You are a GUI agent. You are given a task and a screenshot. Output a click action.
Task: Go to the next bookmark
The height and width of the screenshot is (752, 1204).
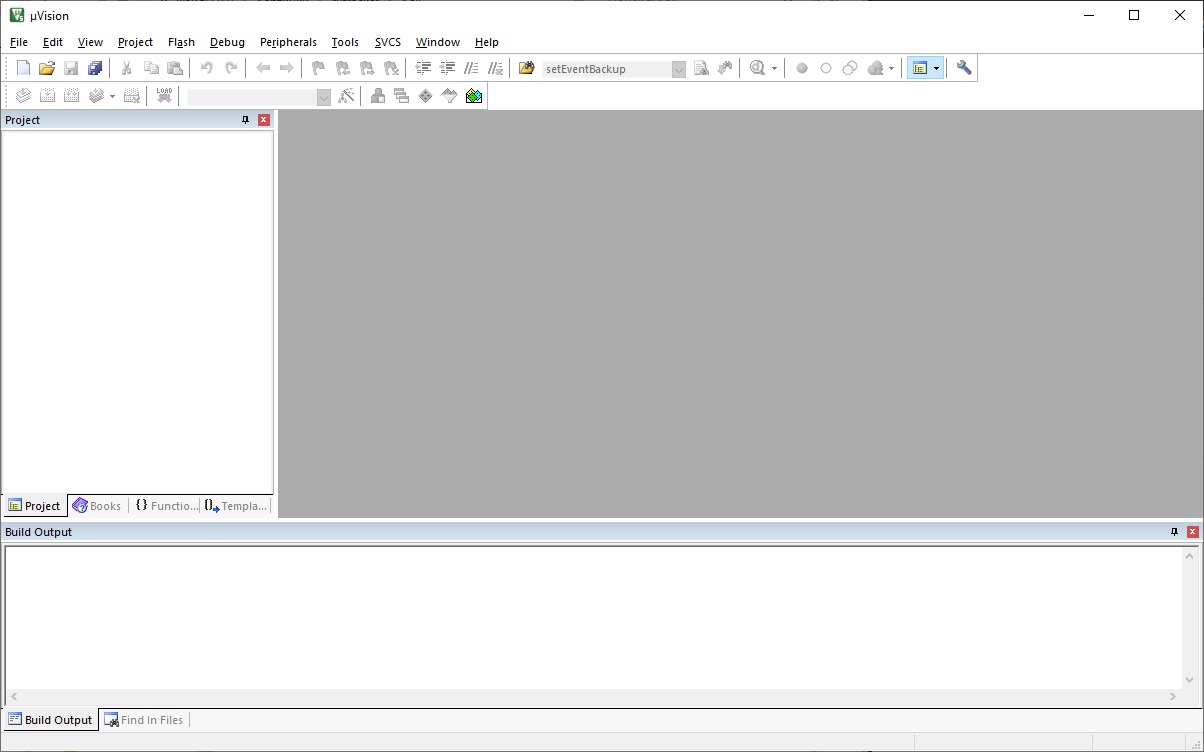click(x=367, y=68)
